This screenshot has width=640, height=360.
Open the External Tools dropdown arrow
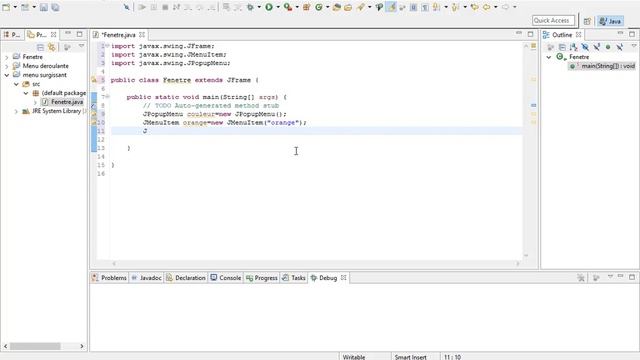coord(297,7)
